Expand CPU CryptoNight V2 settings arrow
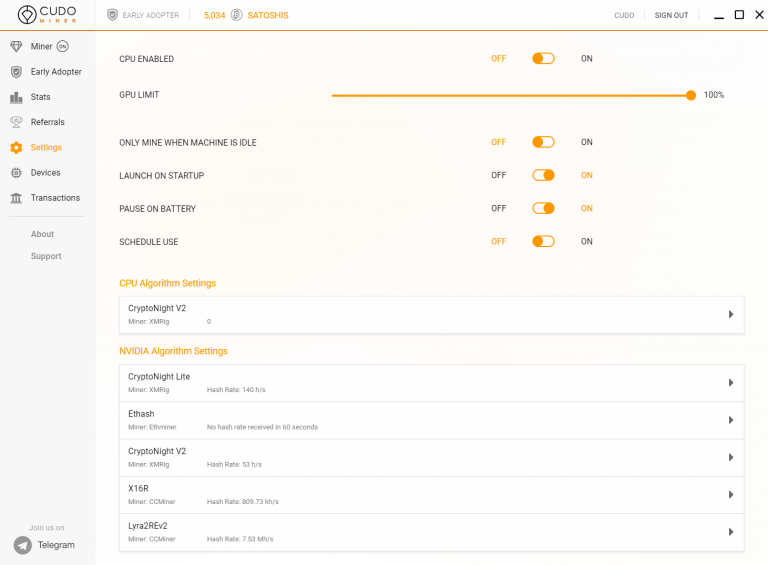This screenshot has width=768, height=565. point(730,314)
